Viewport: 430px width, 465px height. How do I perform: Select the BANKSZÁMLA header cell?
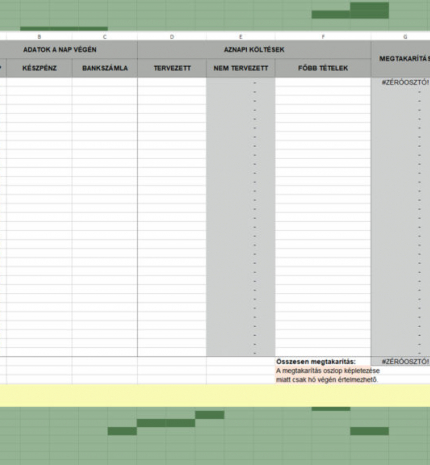pos(105,68)
